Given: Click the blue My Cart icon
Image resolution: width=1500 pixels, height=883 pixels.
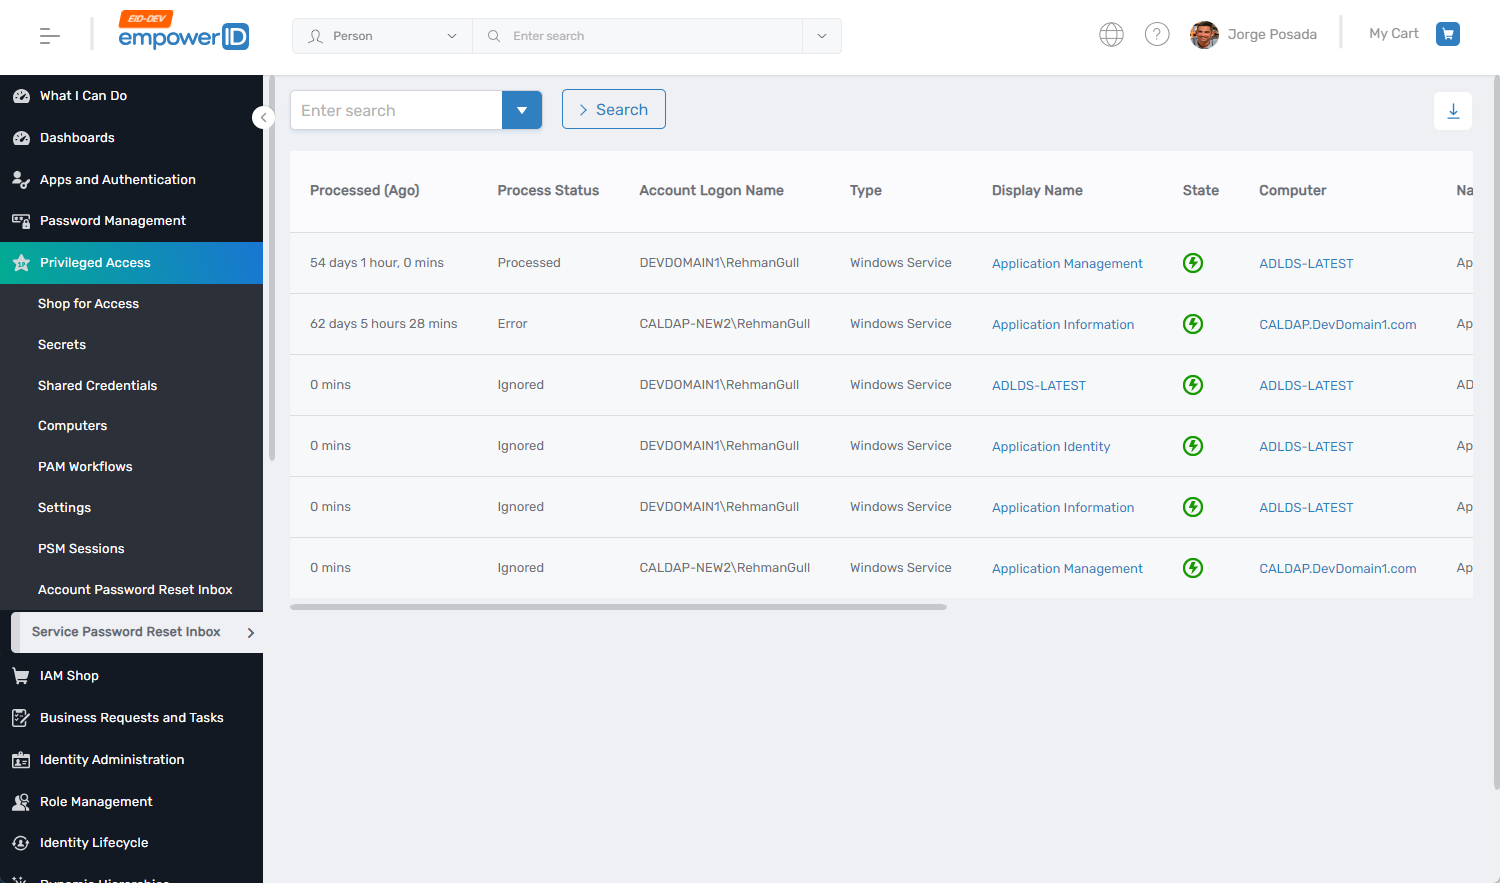Looking at the screenshot, I should pos(1447,33).
